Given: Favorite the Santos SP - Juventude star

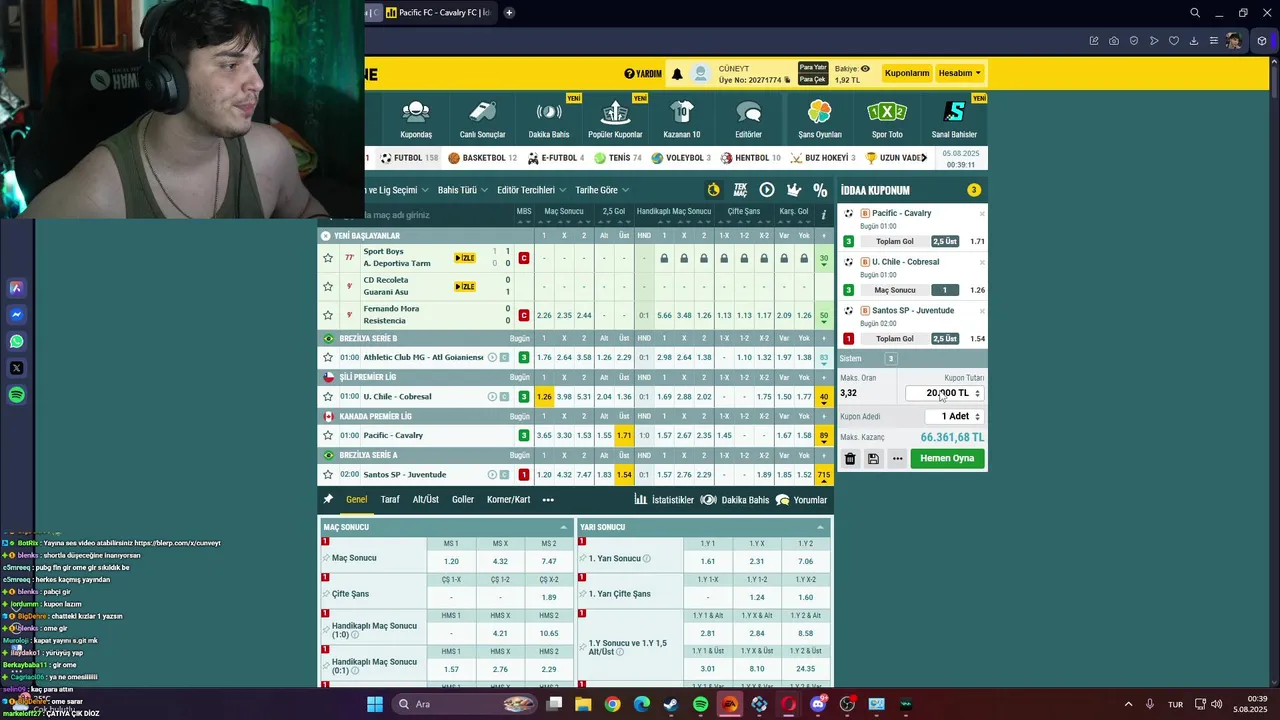Looking at the screenshot, I should tap(328, 475).
